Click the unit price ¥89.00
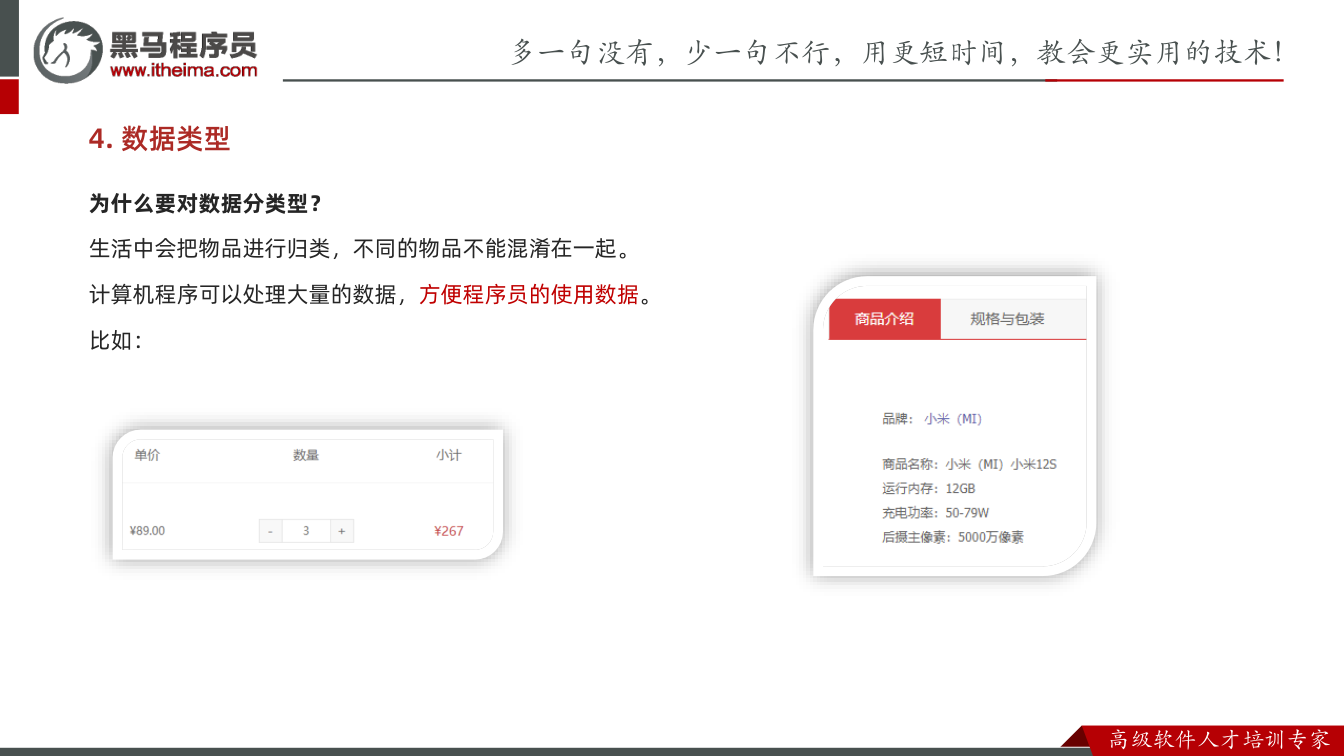This screenshot has width=1344, height=756. pos(148,531)
